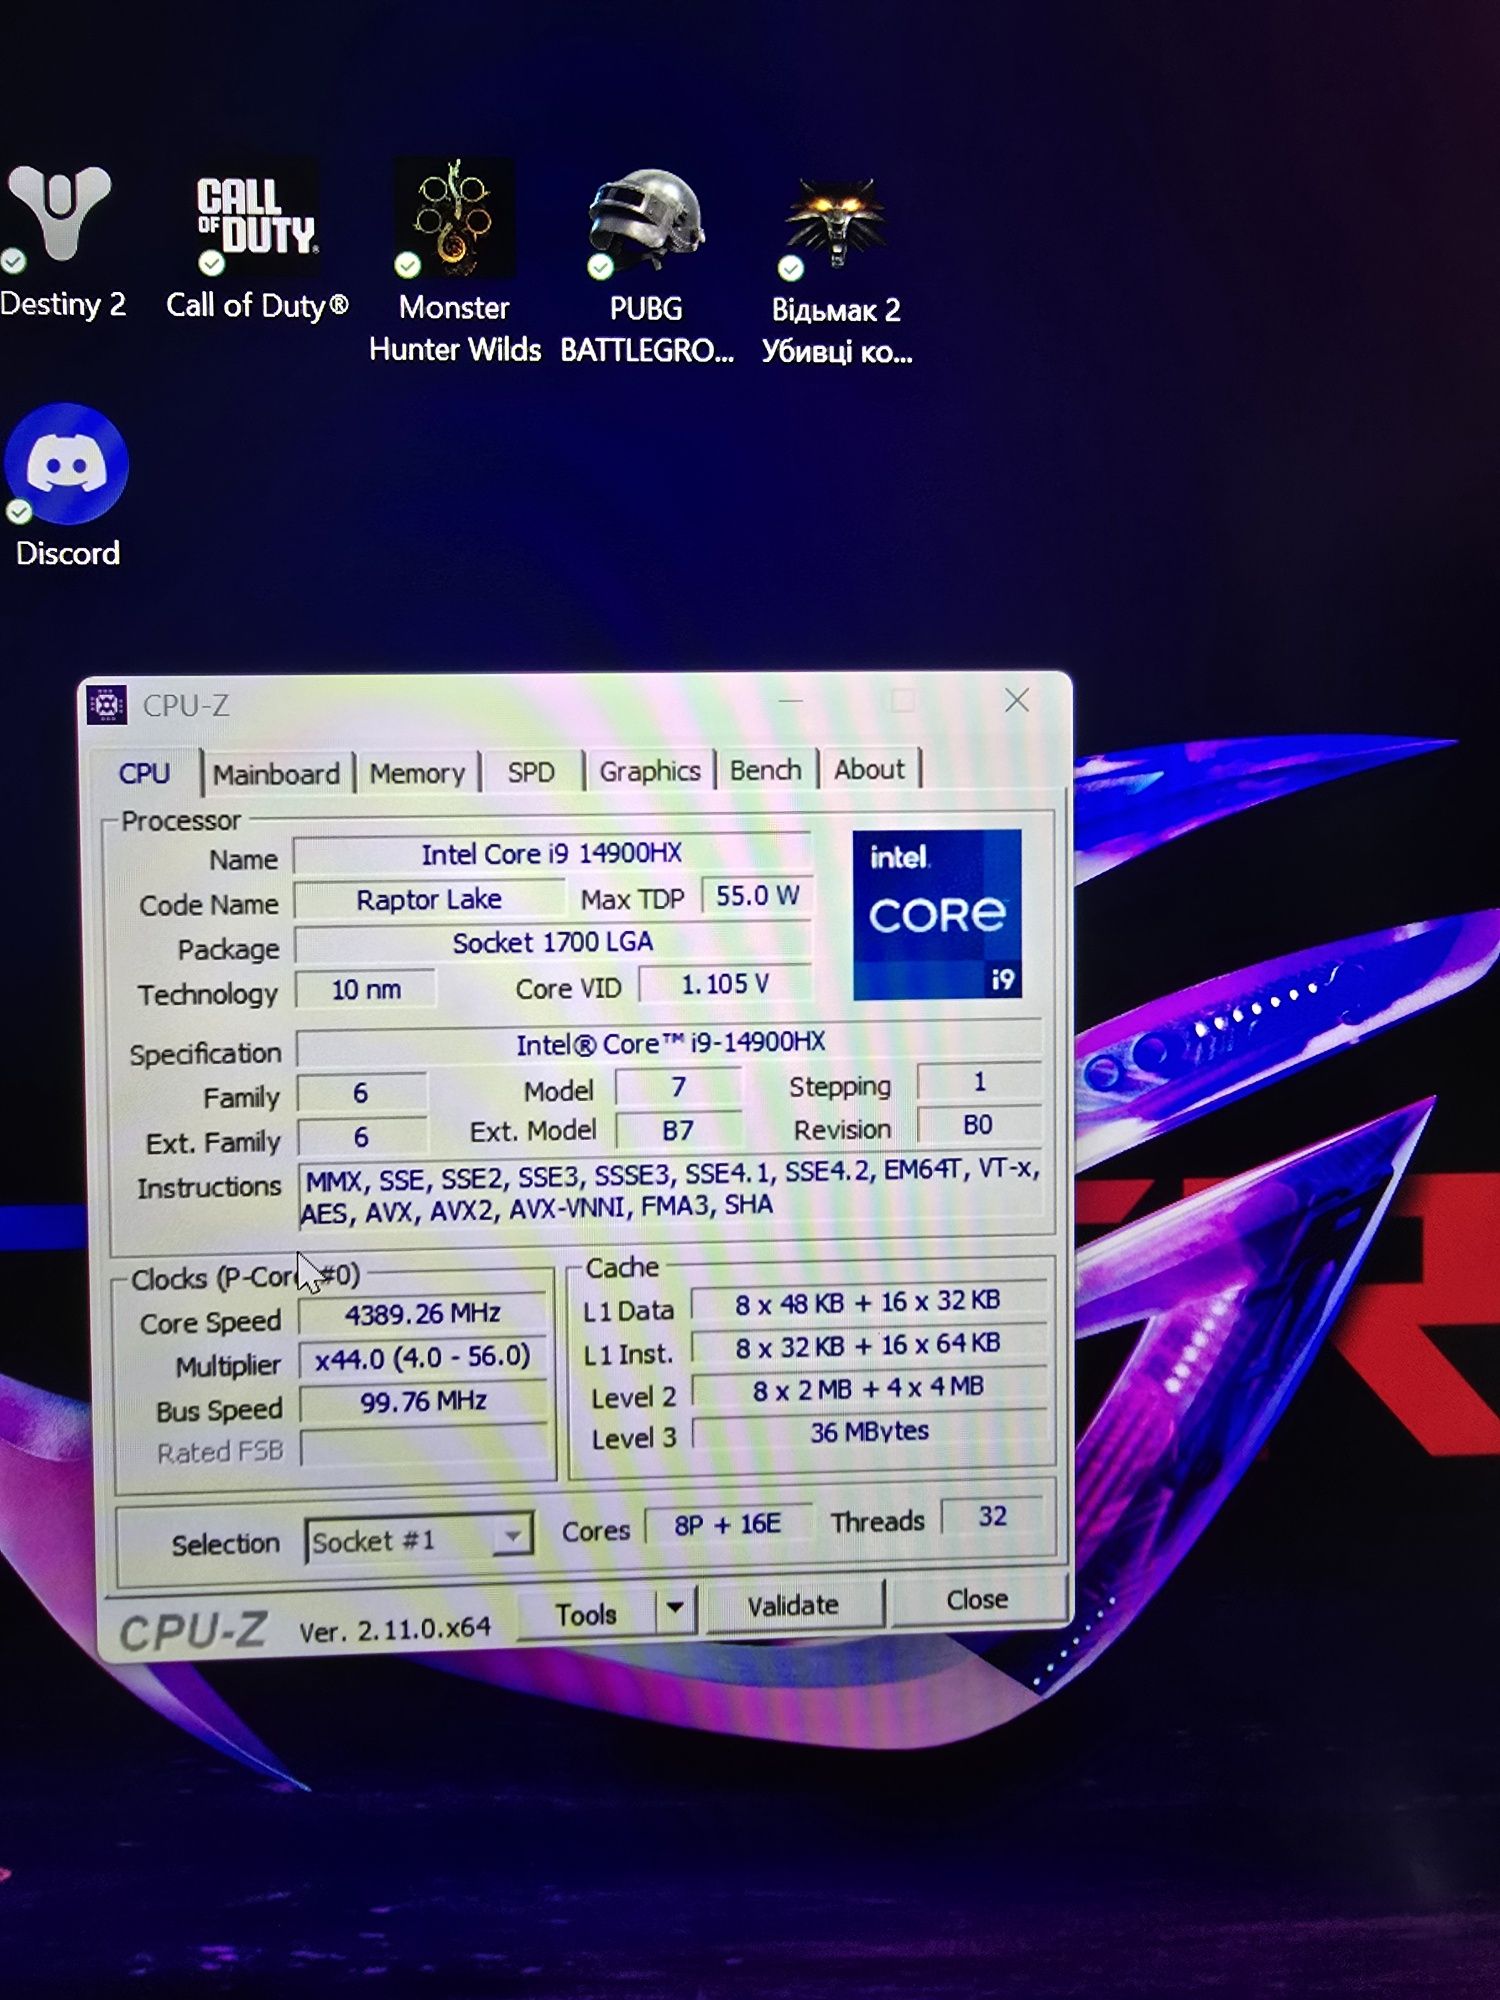Click the L1 Data cache value
The image size is (1500, 2000).
click(867, 1303)
